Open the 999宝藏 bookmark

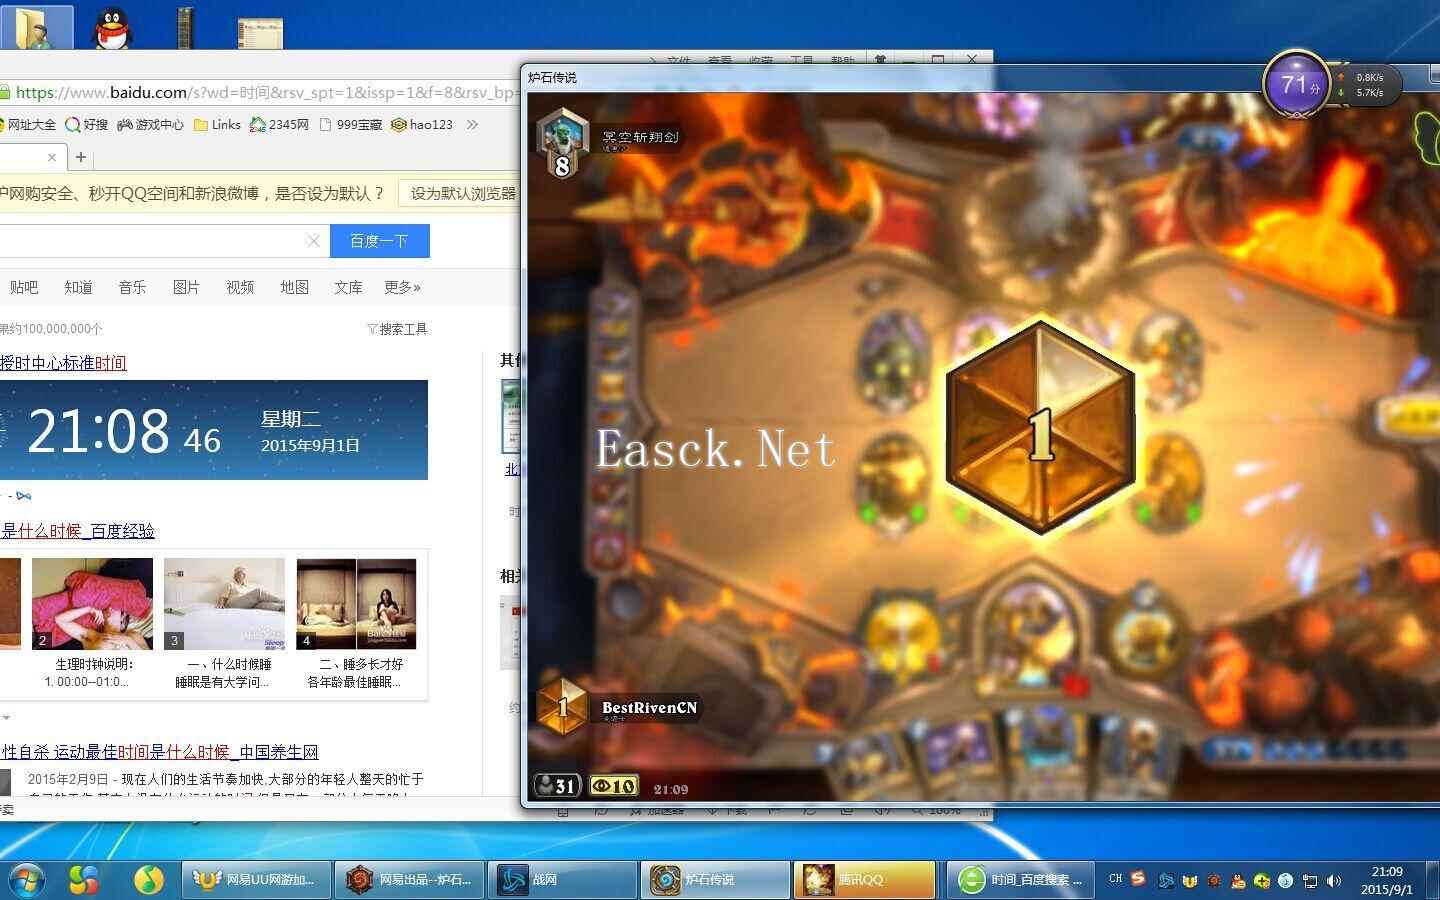coord(351,125)
